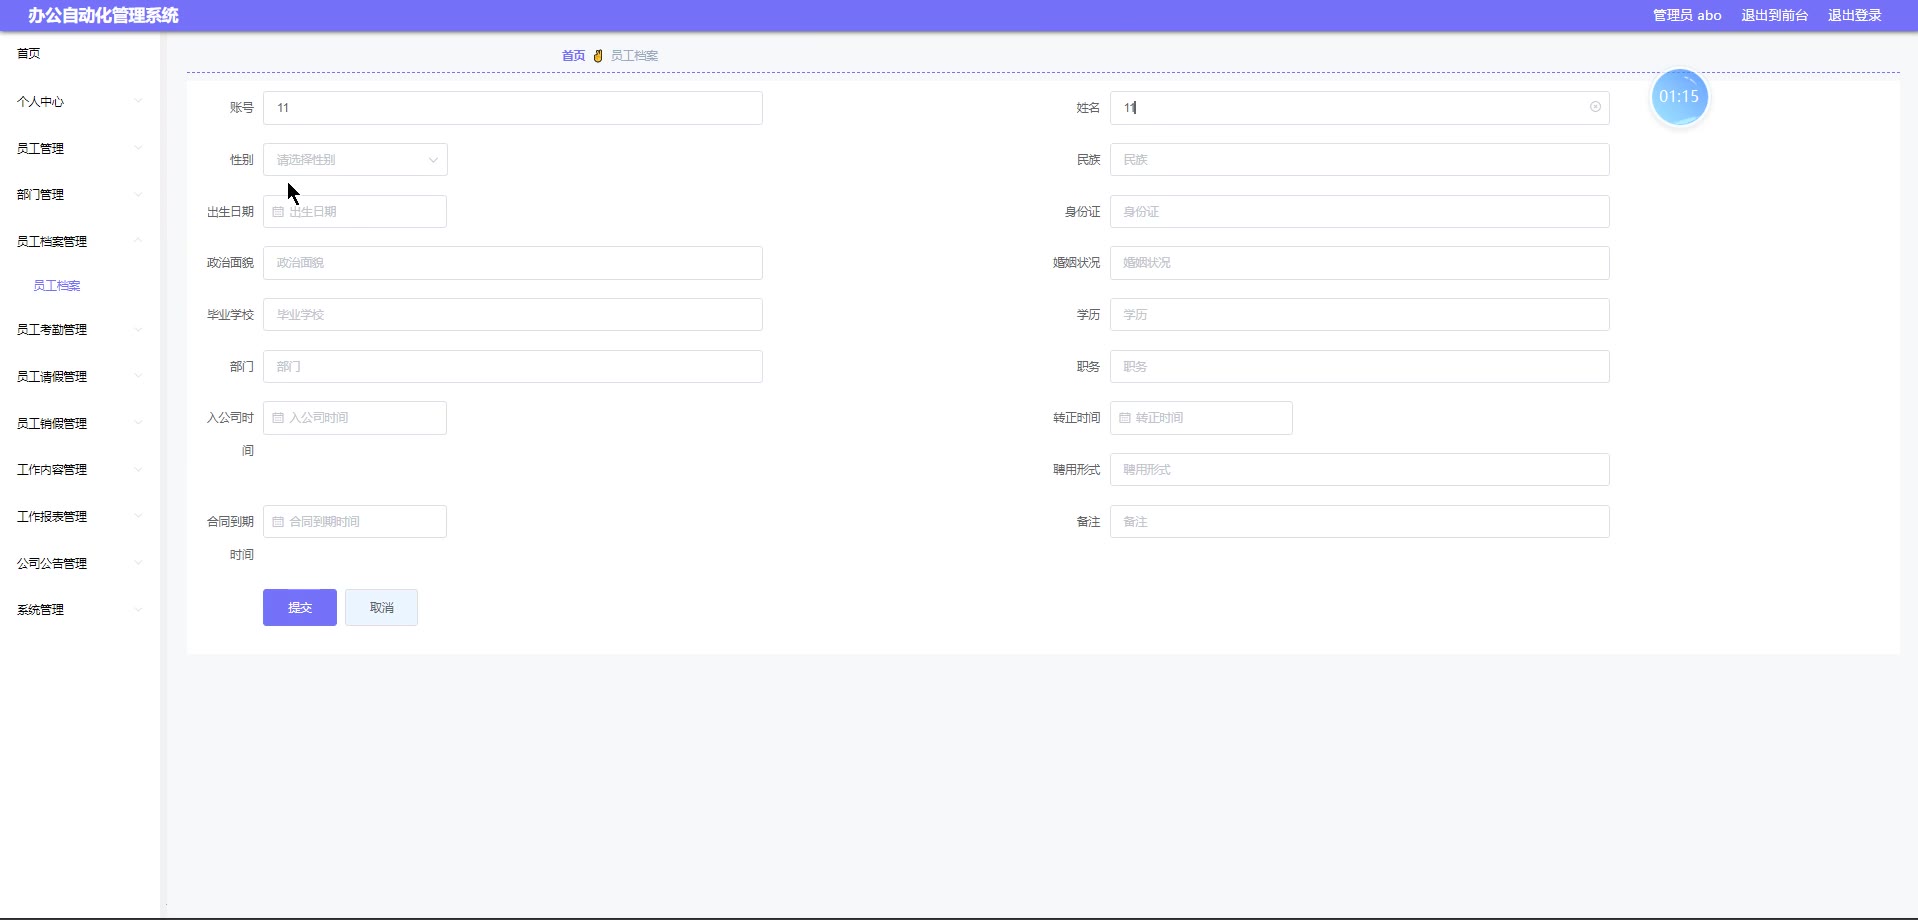Click the 学历 input field
Image resolution: width=1918 pixels, height=920 pixels.
[x=1360, y=315]
